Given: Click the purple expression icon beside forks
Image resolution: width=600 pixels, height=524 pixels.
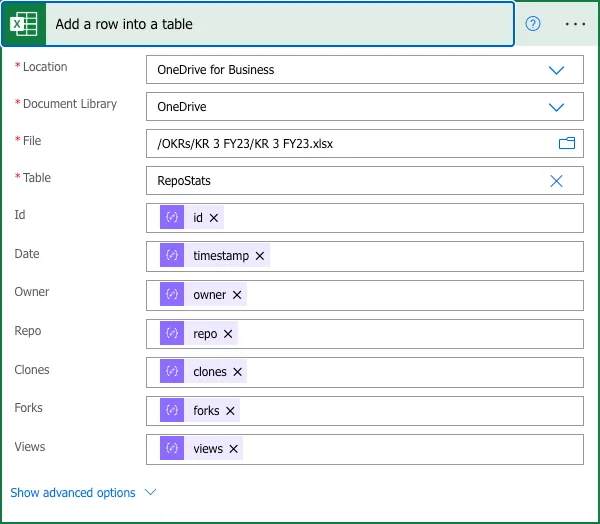Looking at the screenshot, I should [x=172, y=410].
